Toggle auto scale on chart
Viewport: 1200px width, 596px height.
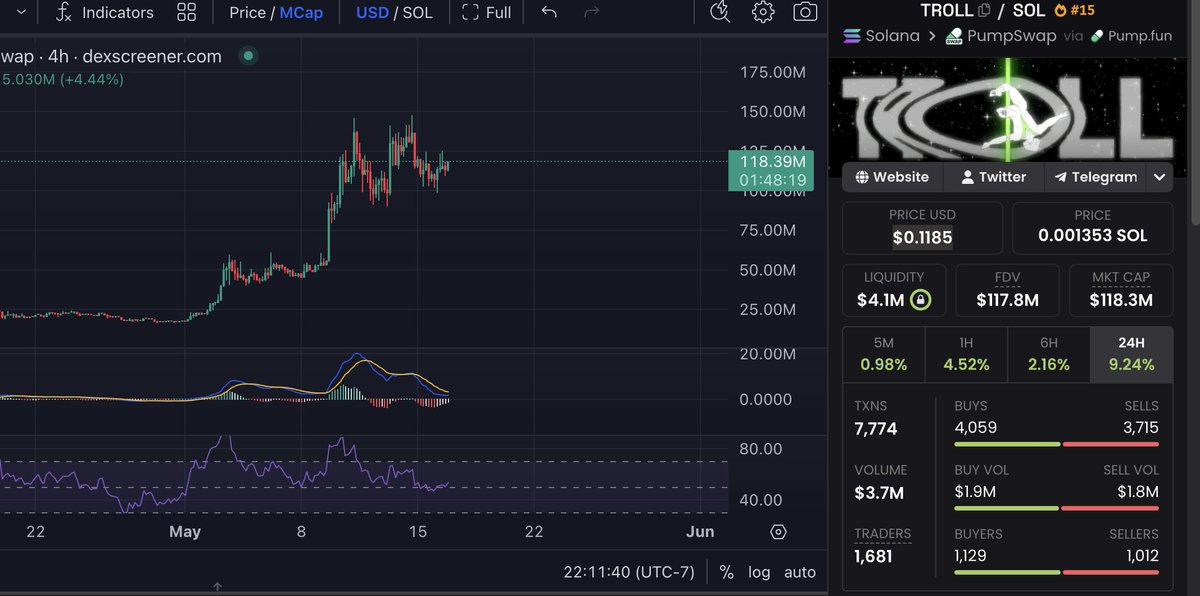coord(799,573)
